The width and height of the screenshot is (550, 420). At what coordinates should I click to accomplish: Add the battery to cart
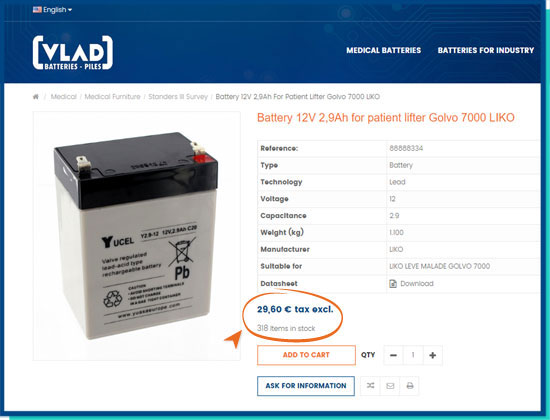306,355
